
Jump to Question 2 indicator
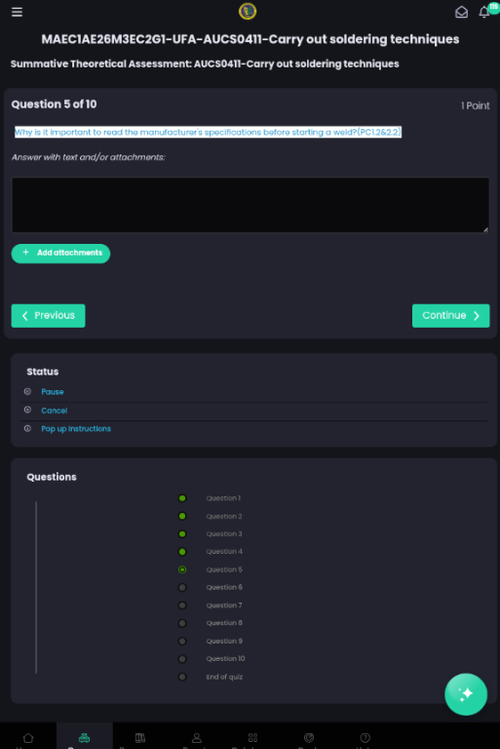(x=182, y=516)
